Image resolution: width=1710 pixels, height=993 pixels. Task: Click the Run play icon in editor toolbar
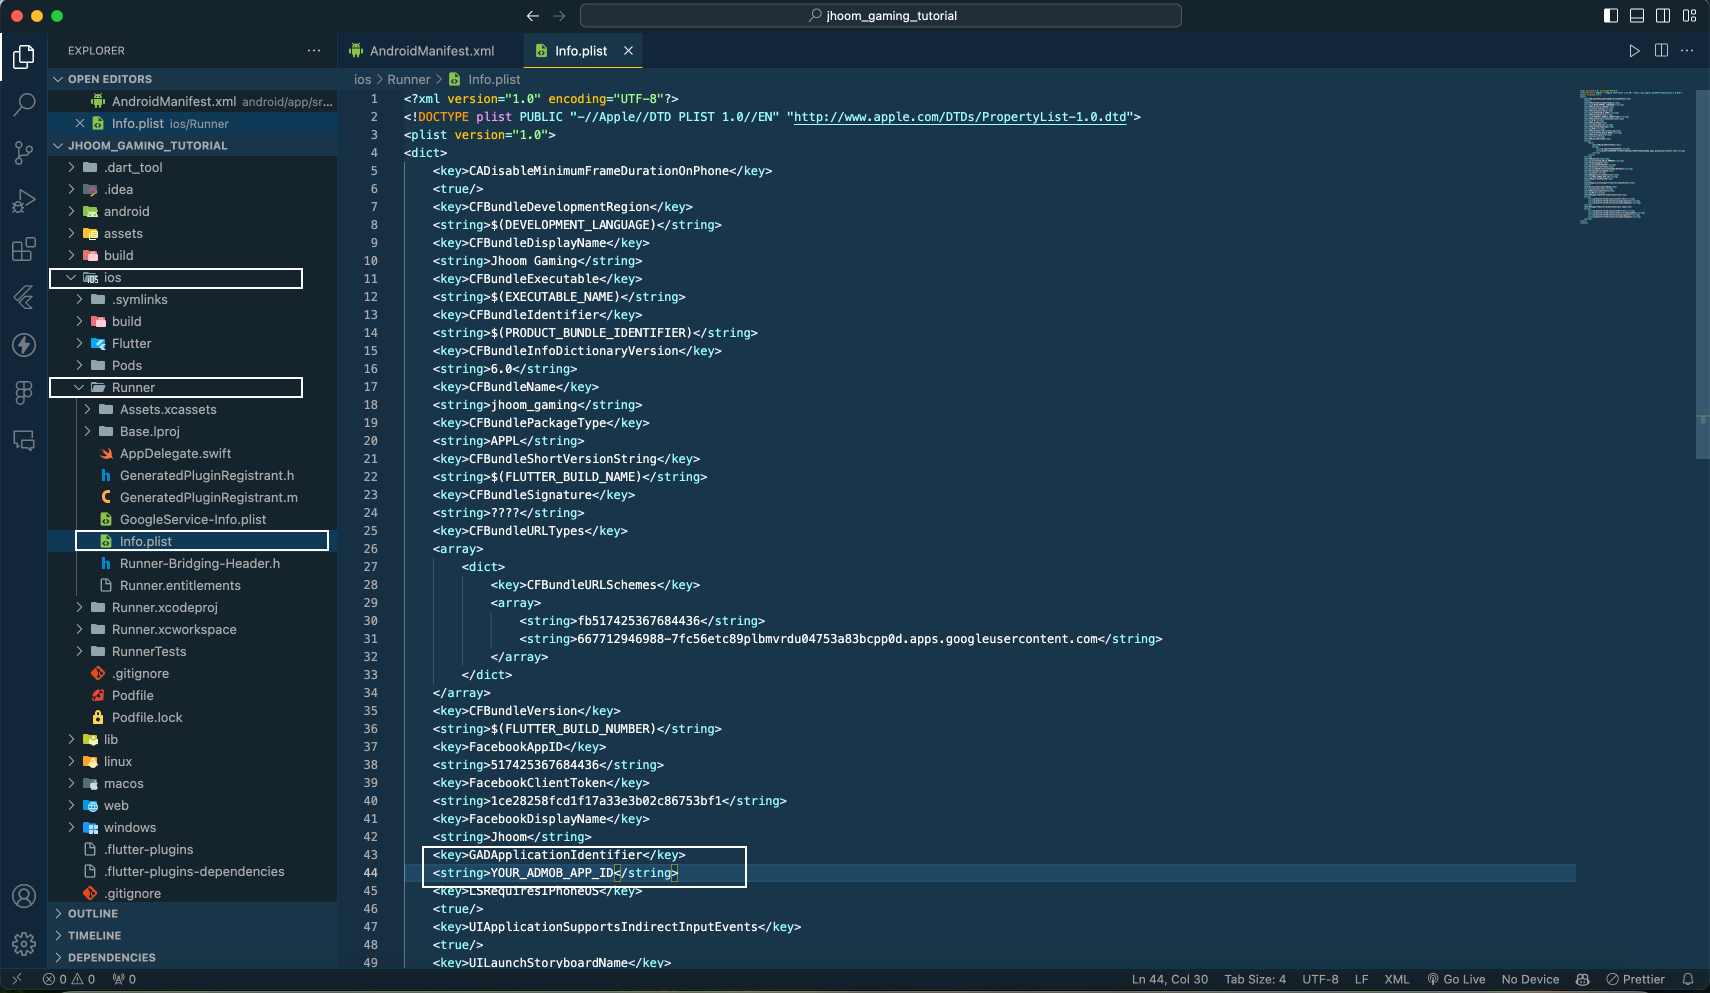point(1634,51)
